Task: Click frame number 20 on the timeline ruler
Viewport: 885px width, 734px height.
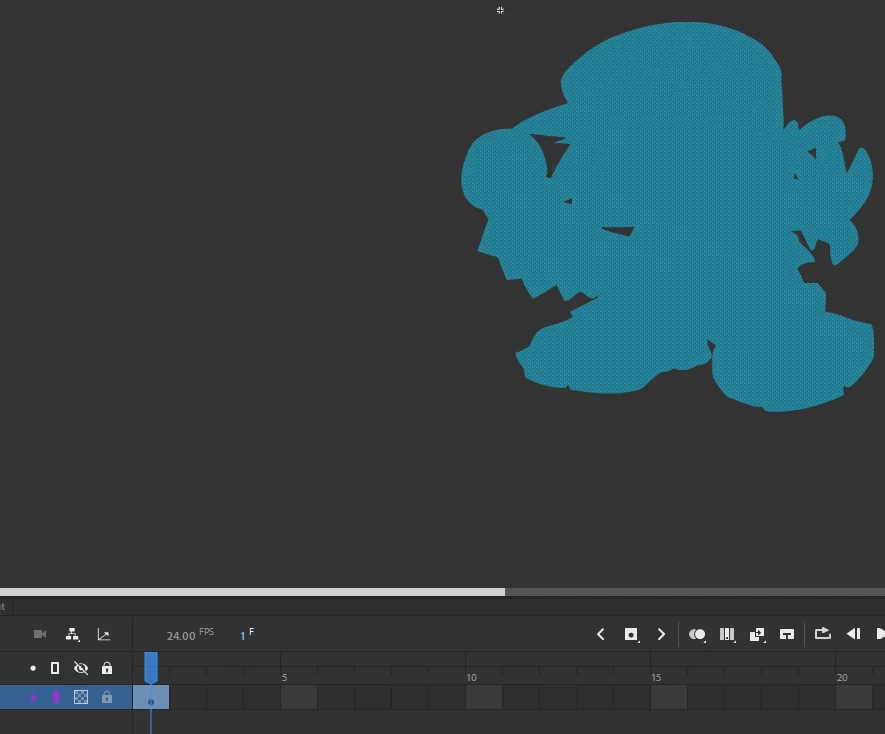Action: pyautogui.click(x=842, y=678)
